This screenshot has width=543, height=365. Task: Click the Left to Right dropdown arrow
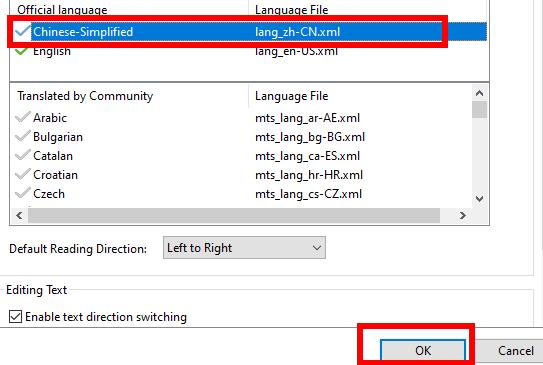point(317,248)
